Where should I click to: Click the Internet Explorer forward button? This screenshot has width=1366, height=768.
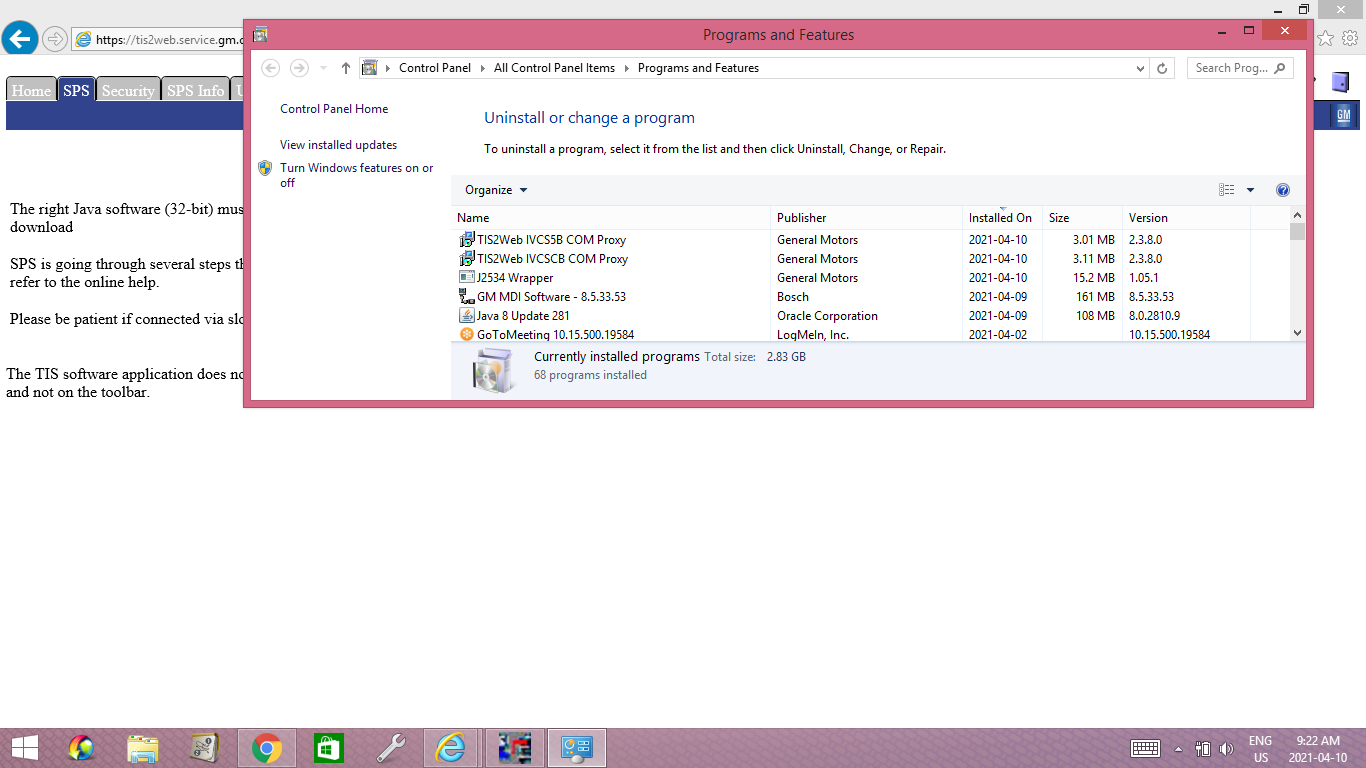(55, 39)
